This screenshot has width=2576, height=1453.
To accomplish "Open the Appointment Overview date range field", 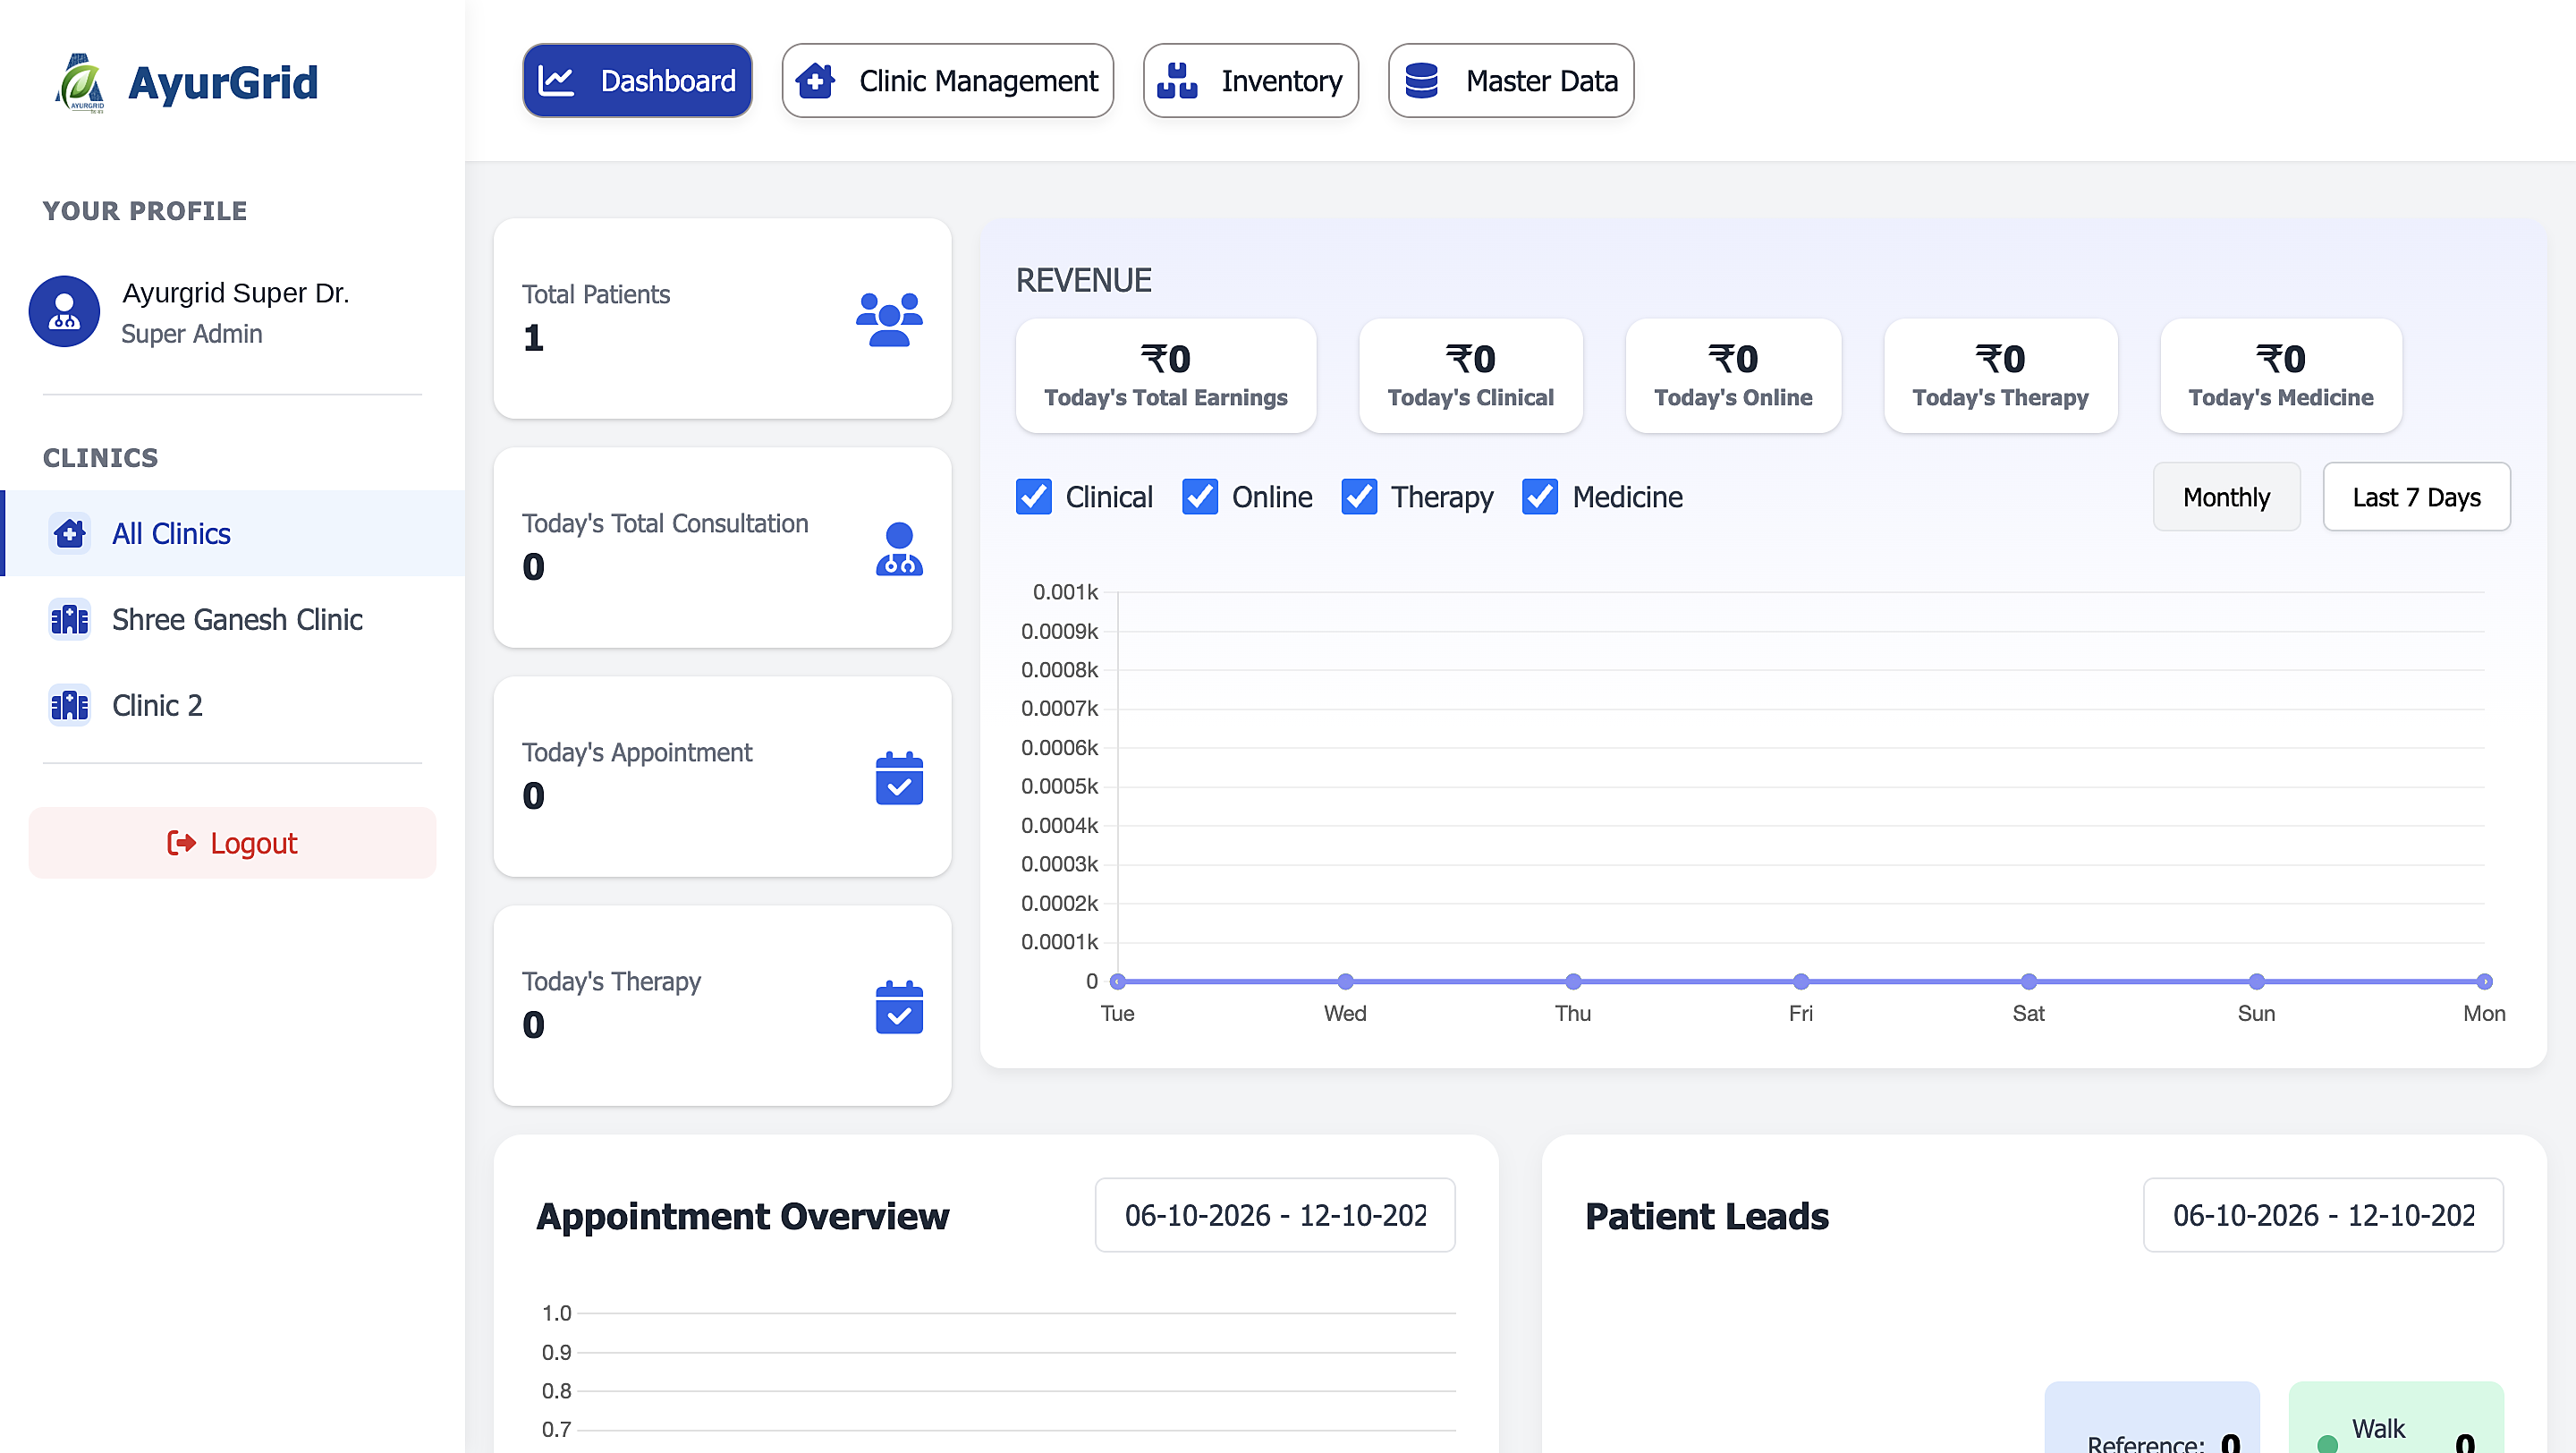I will coord(1275,1214).
